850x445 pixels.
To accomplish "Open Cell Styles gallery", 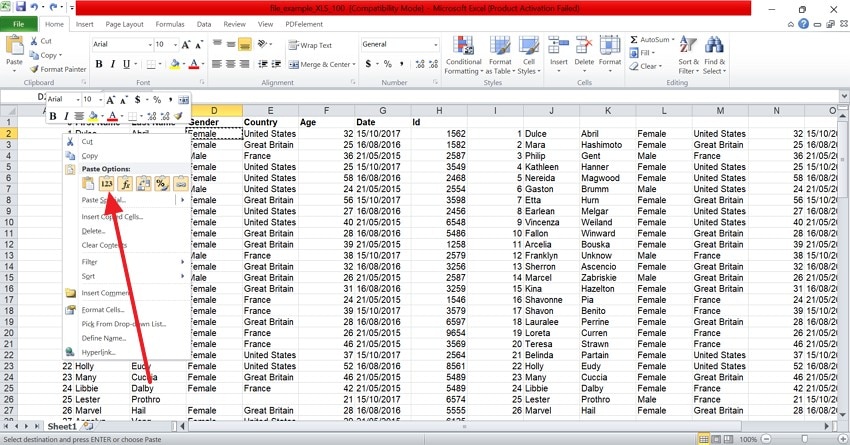I will pos(528,55).
